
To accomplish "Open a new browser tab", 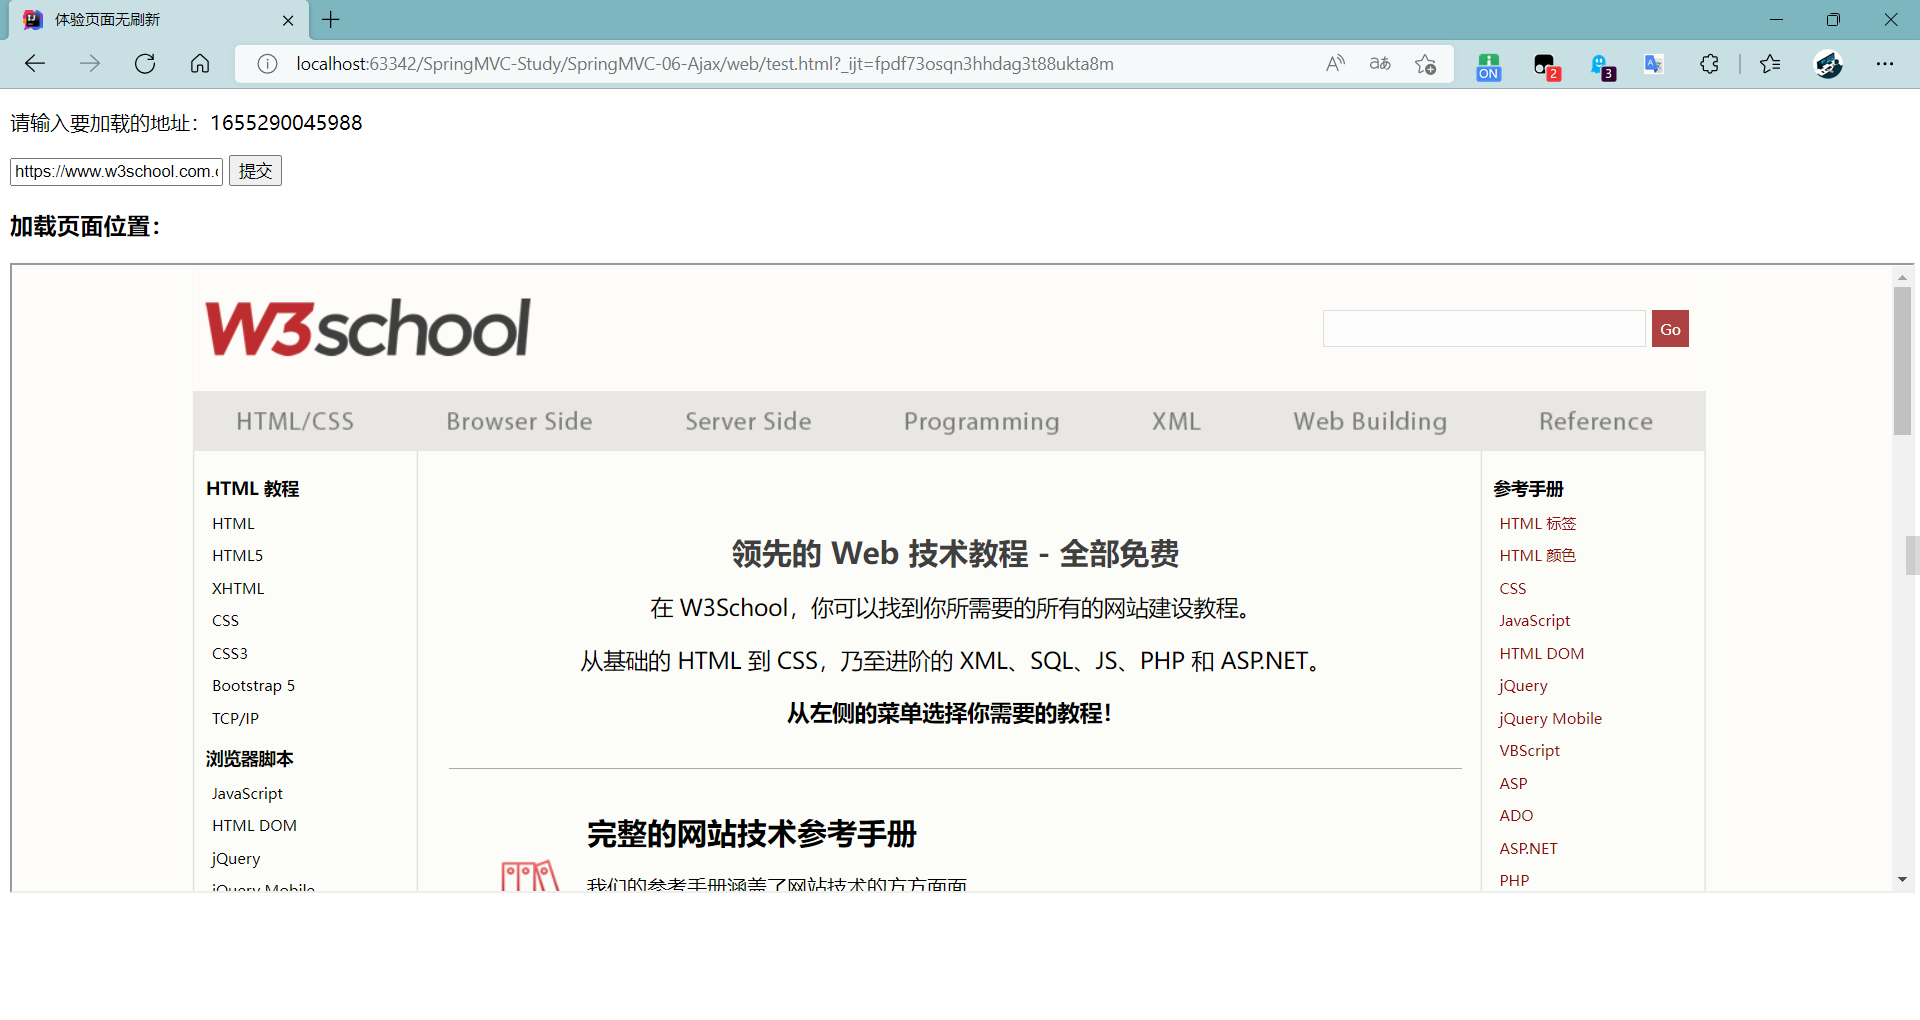I will [331, 20].
